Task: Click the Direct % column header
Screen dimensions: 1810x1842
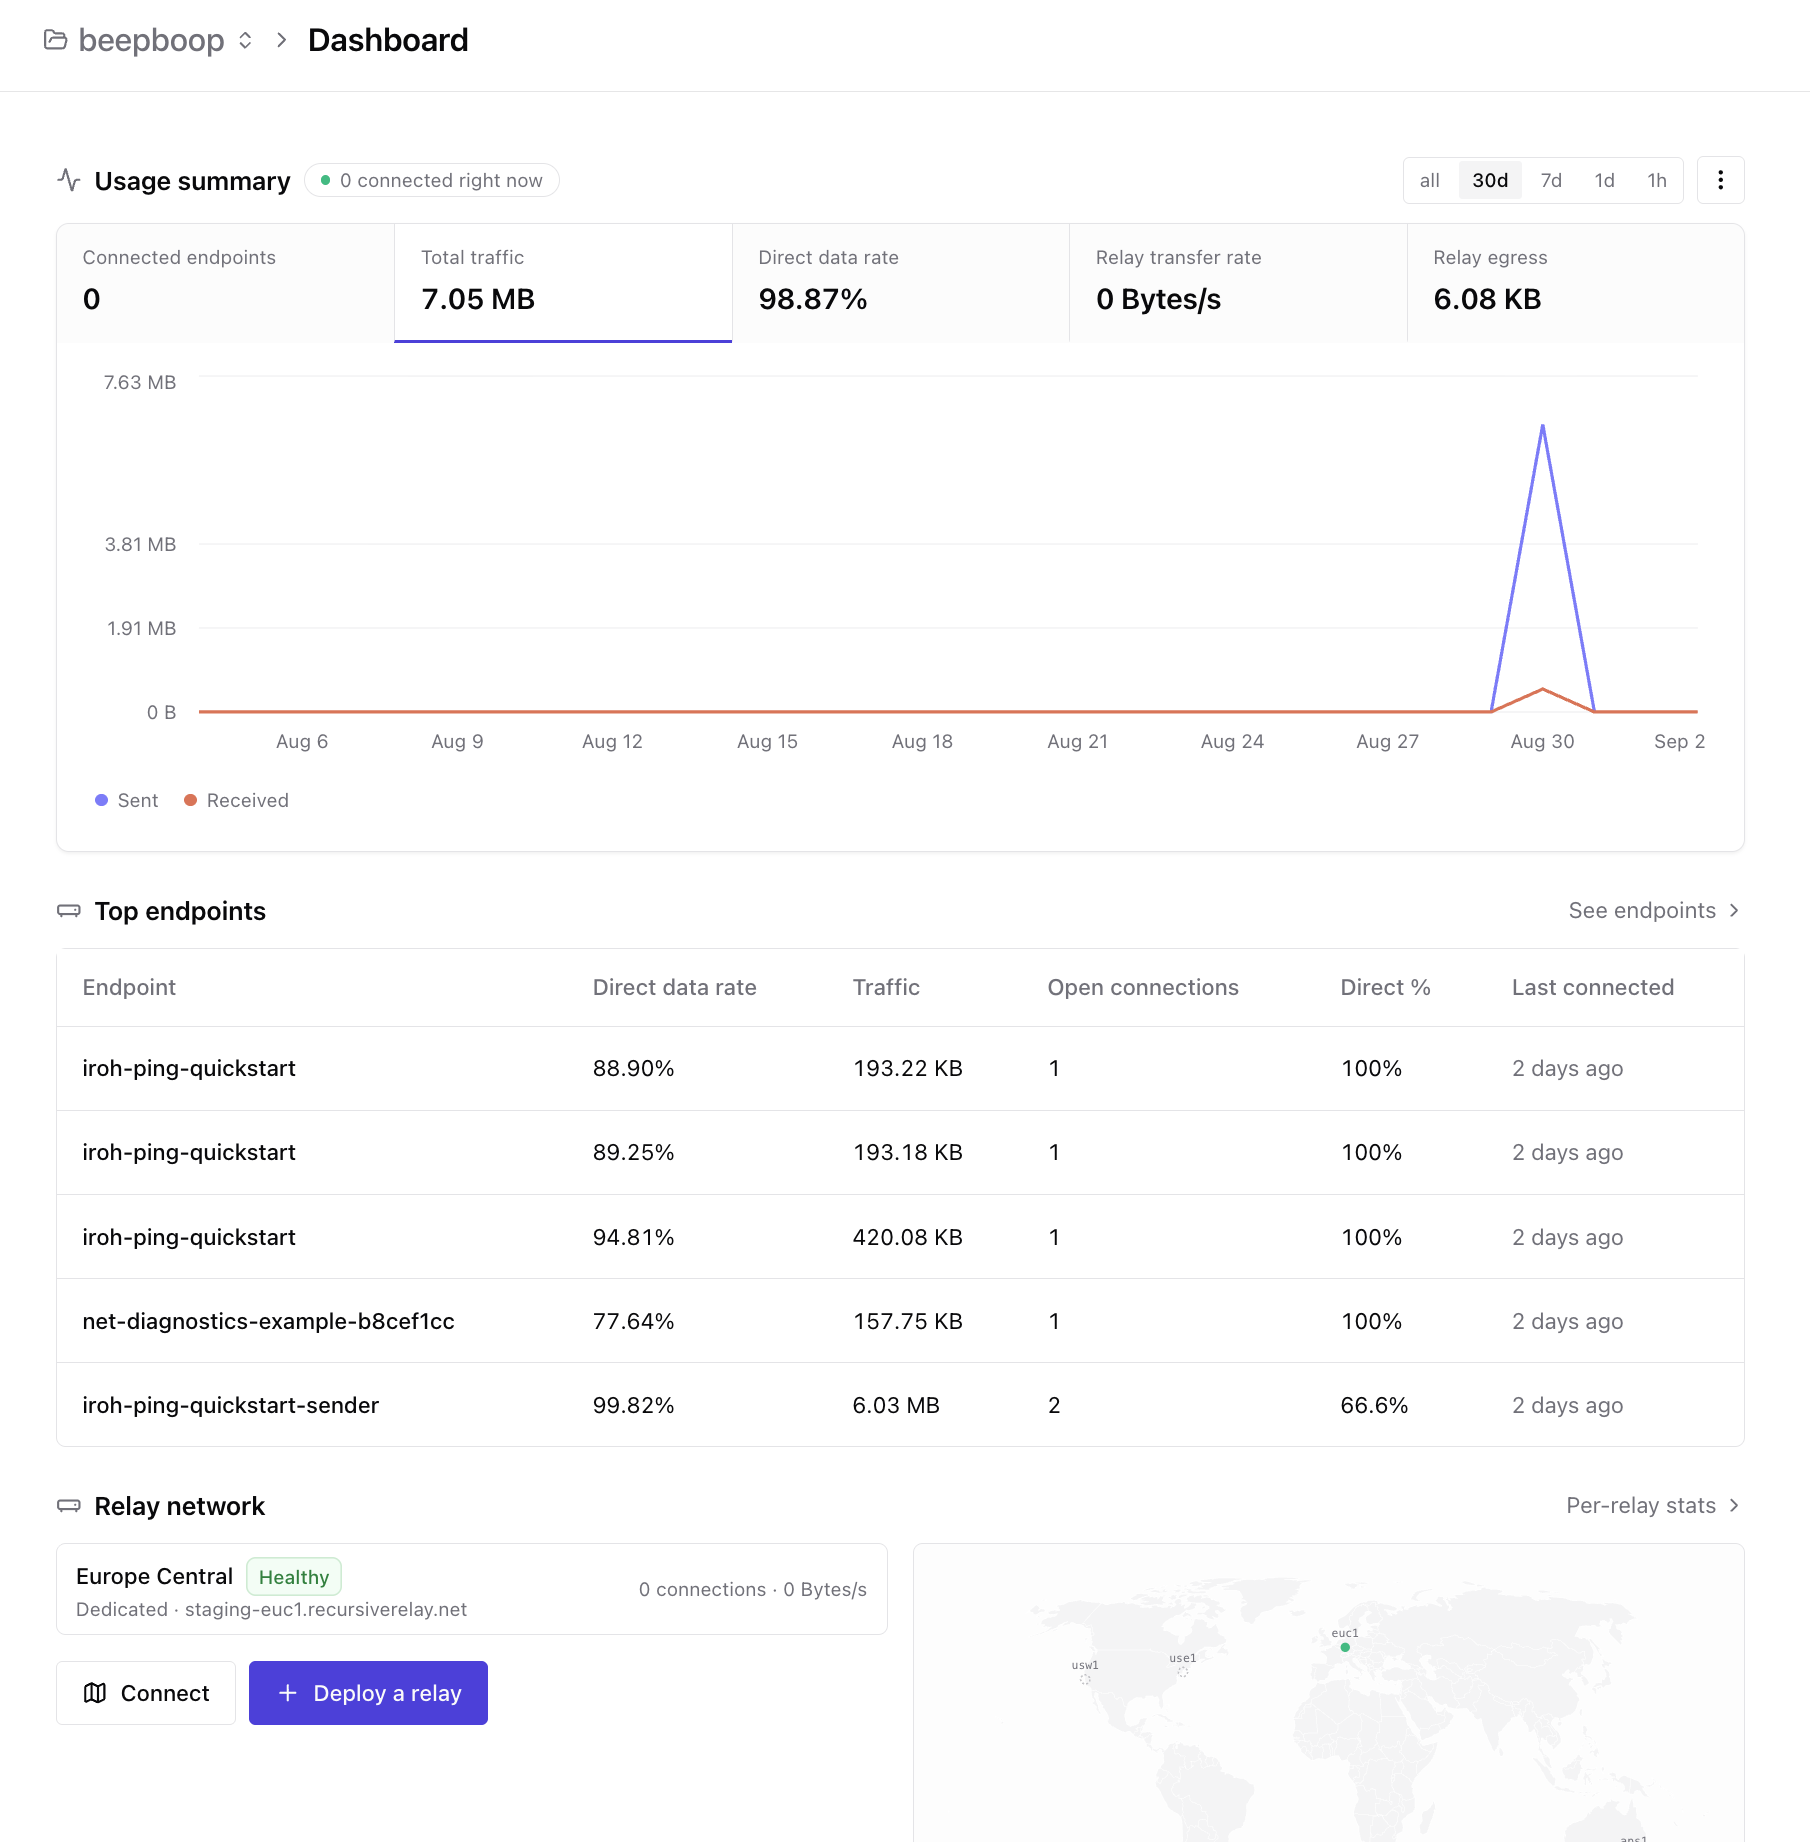Action: pos(1385,987)
